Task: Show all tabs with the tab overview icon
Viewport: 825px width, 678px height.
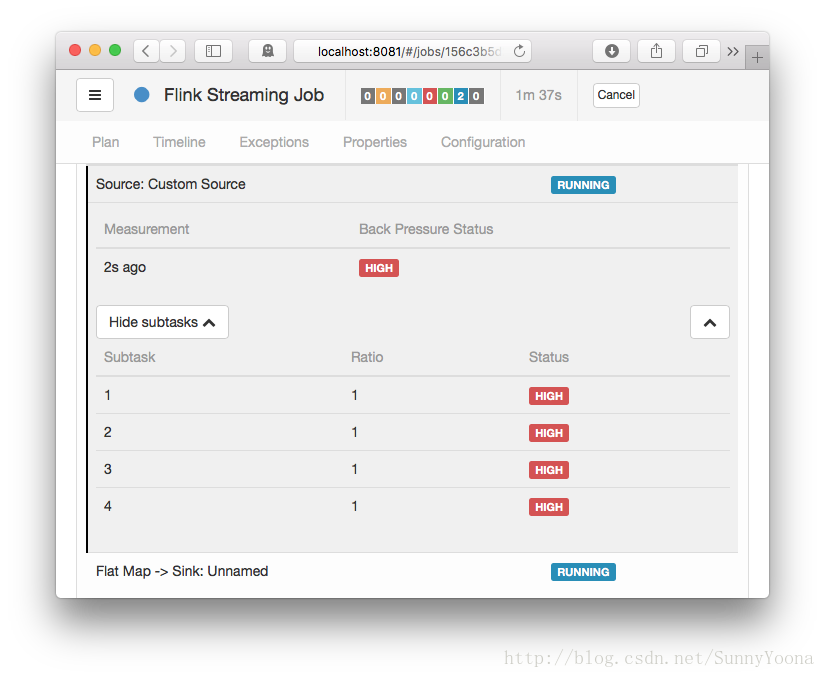Action: (701, 51)
